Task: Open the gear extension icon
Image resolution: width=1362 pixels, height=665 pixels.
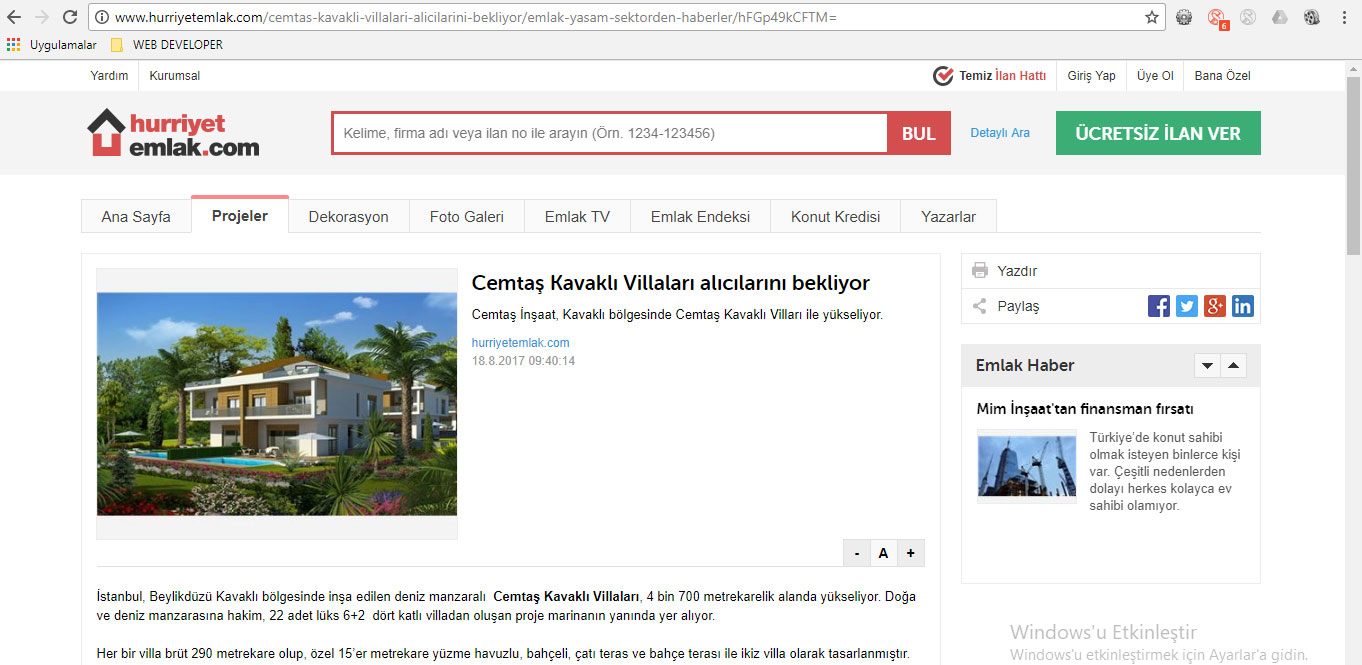Action: point(1185,17)
